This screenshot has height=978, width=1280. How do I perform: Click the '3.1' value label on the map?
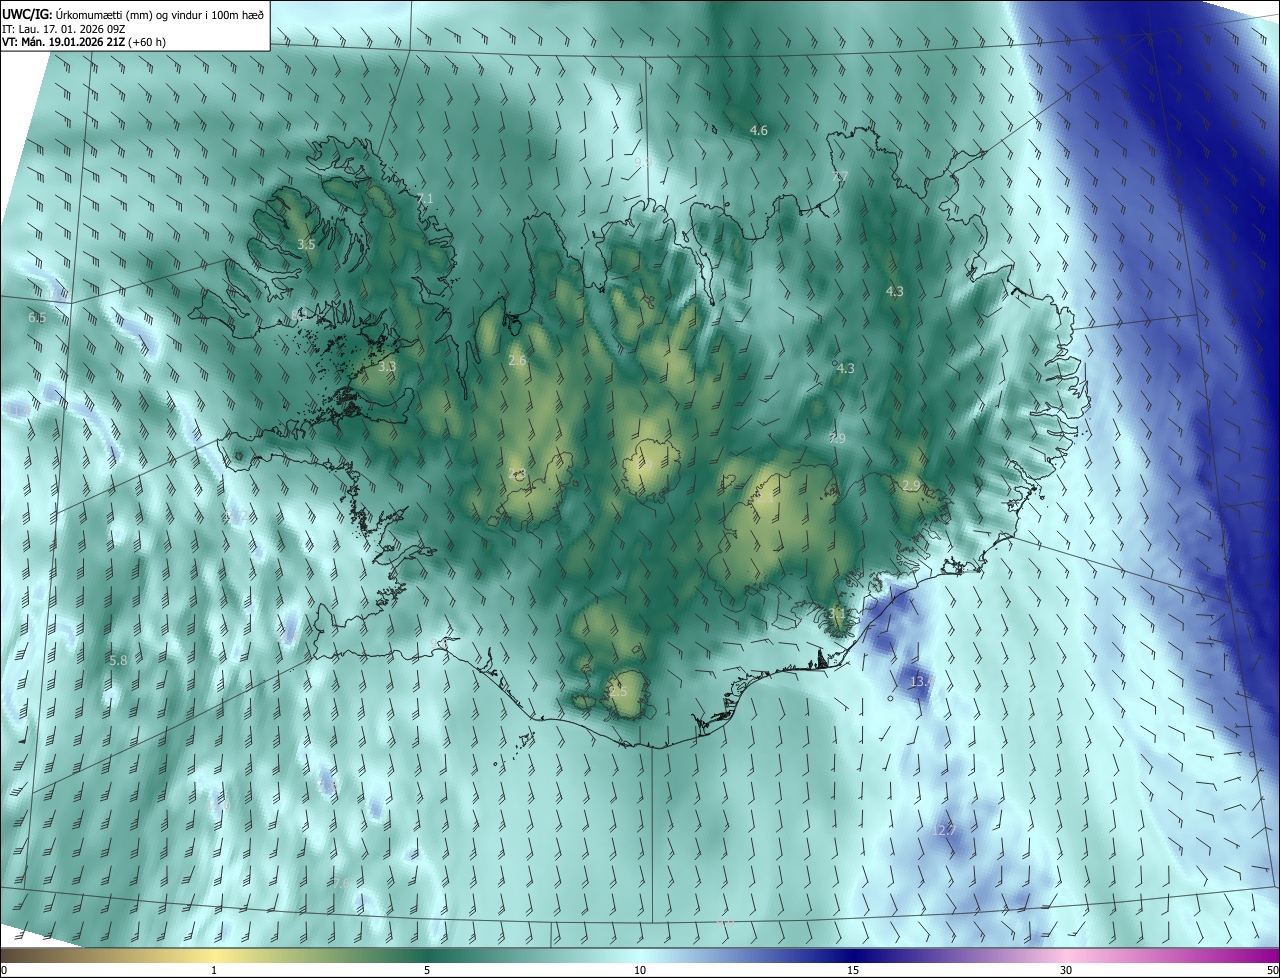click(837, 612)
